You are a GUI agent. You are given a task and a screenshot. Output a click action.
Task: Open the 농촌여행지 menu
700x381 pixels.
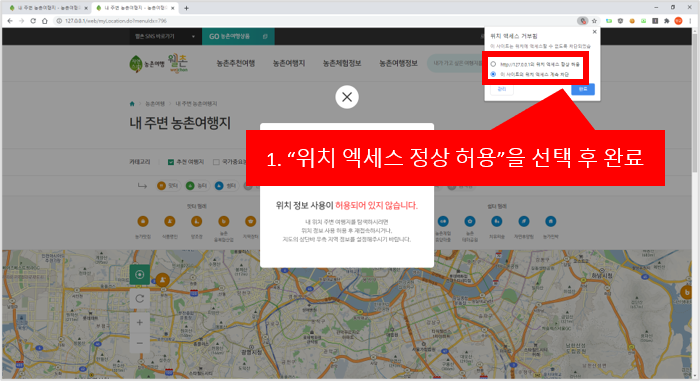pos(289,63)
